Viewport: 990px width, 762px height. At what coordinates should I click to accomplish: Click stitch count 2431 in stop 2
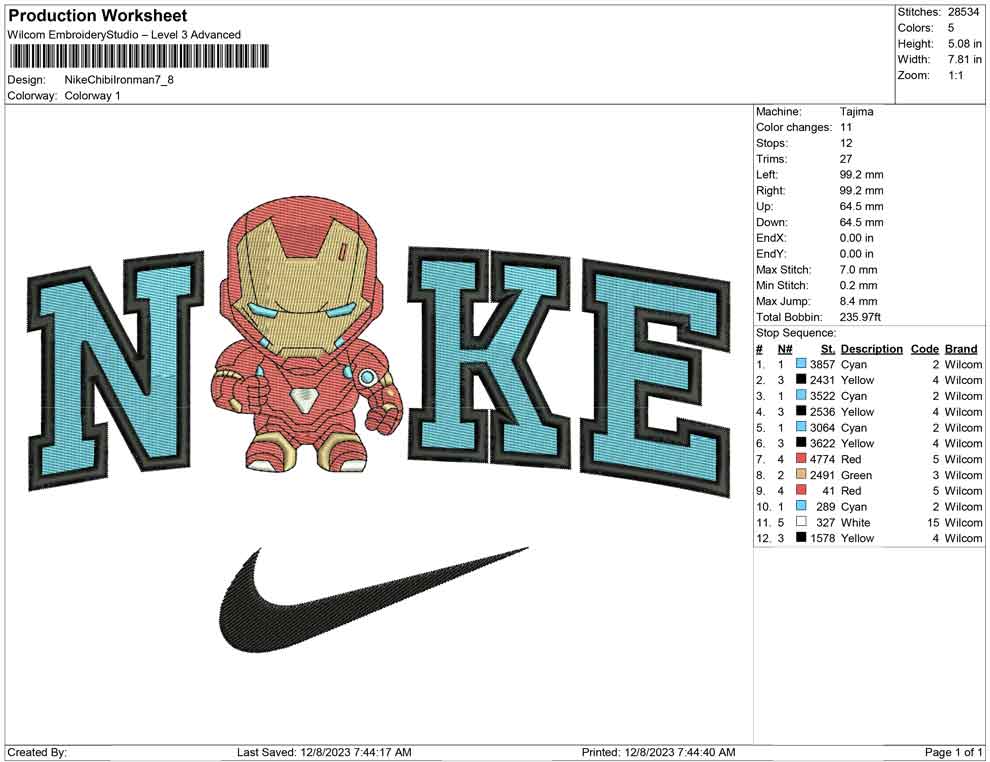coord(822,379)
